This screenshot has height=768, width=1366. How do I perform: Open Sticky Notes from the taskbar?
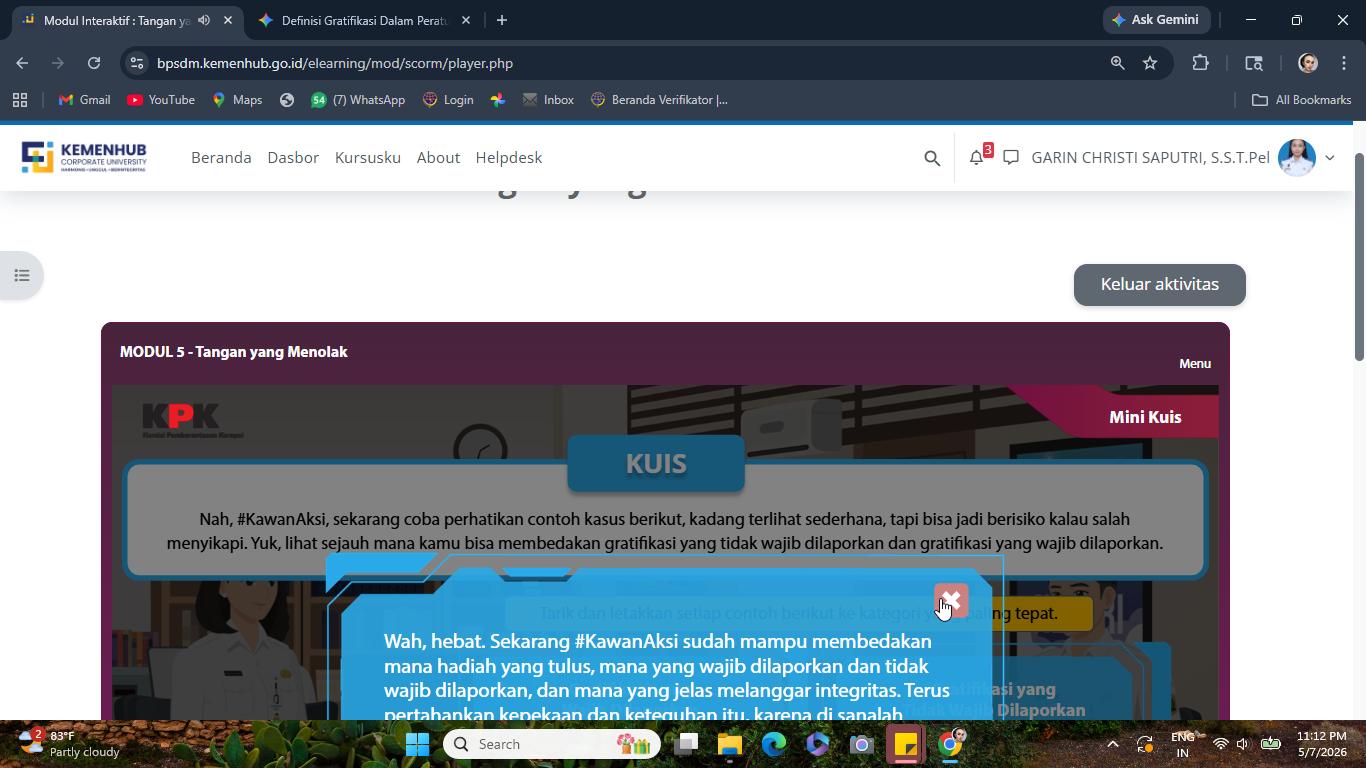[906, 744]
